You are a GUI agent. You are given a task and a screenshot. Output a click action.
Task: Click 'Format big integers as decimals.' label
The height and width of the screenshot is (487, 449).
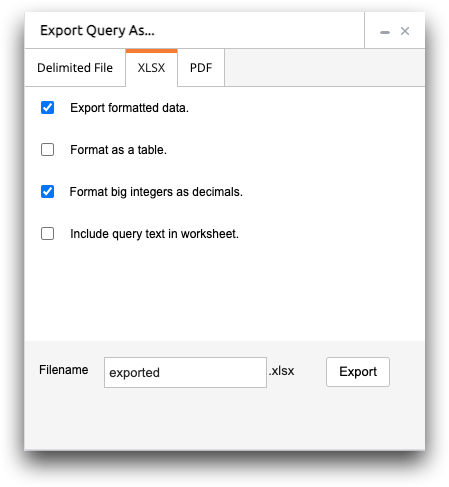tap(156, 192)
